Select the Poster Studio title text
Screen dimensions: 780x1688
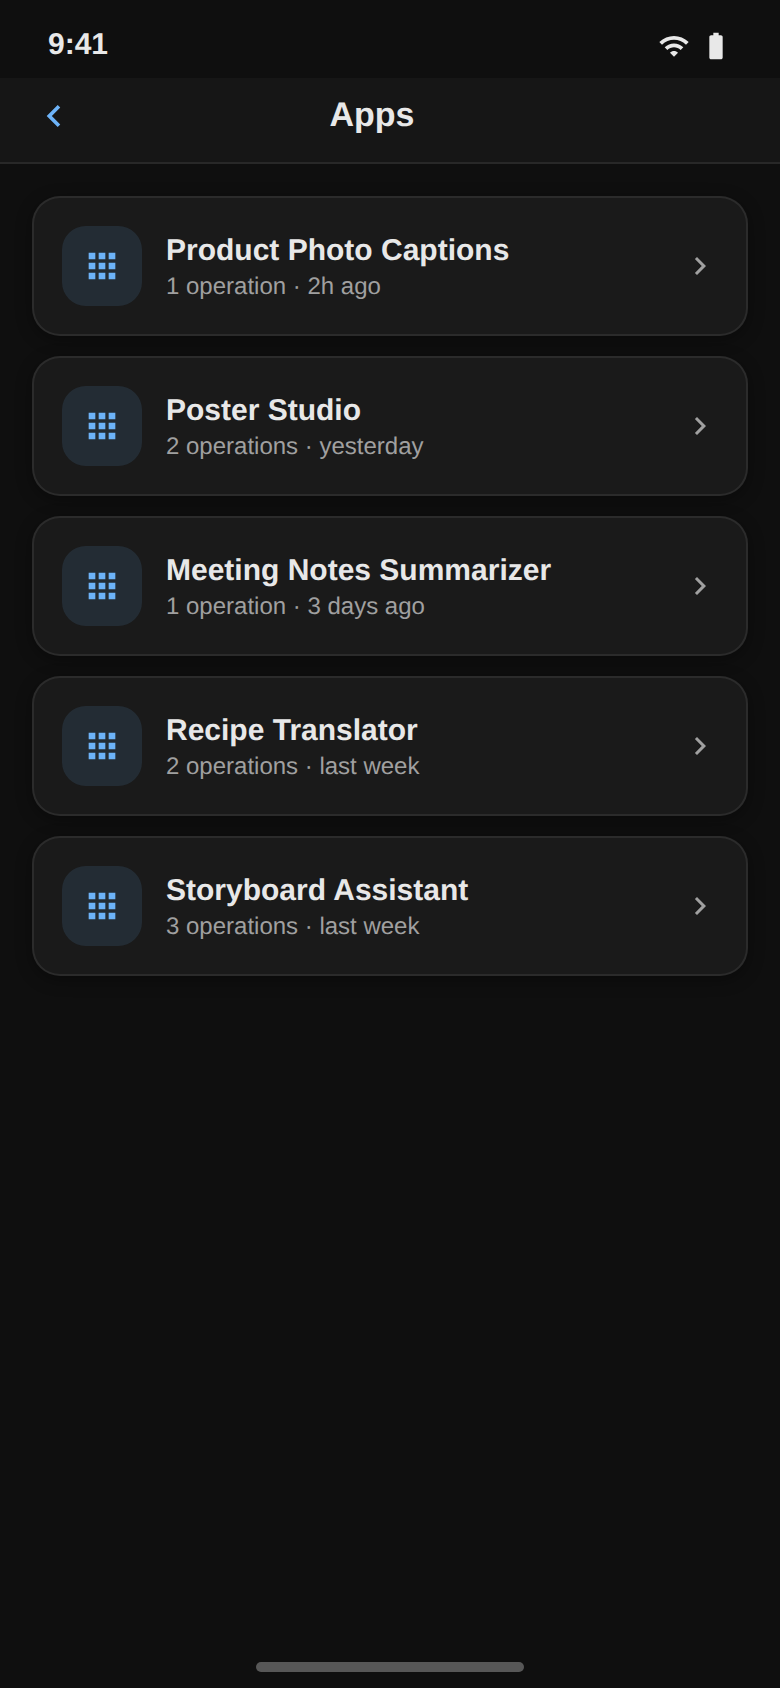263,410
